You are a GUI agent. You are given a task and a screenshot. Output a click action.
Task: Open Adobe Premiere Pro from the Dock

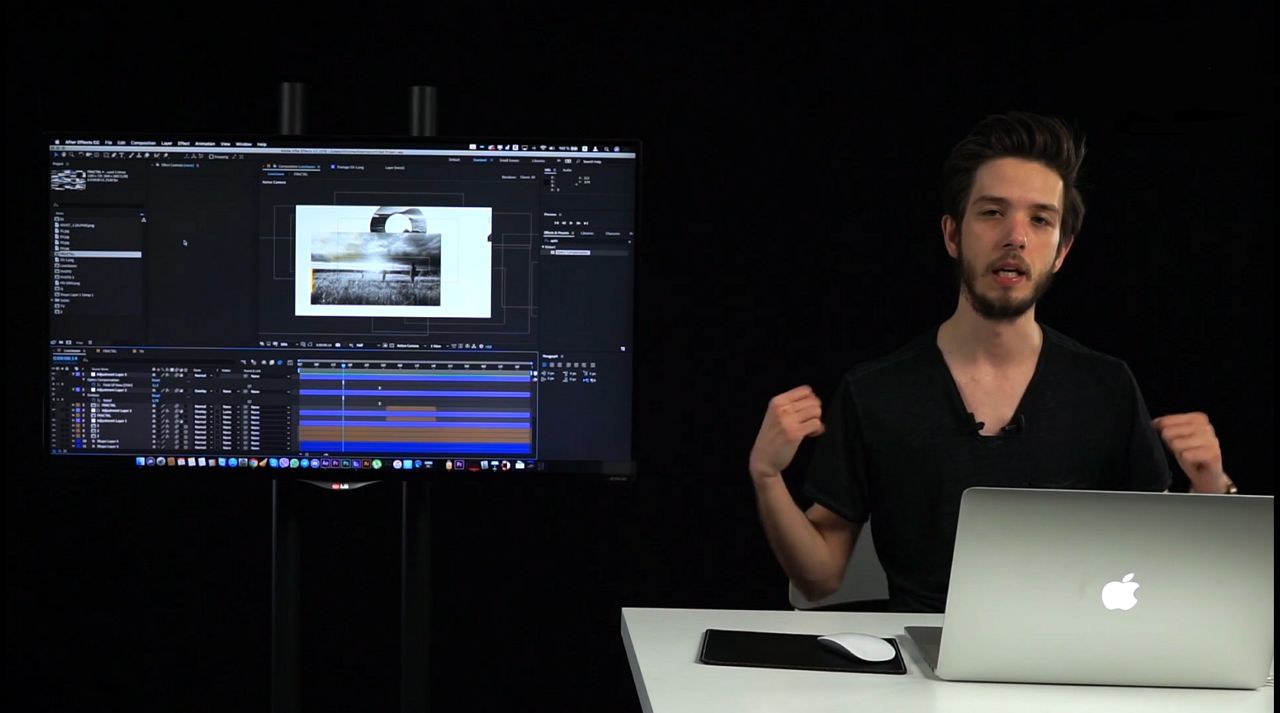point(335,463)
